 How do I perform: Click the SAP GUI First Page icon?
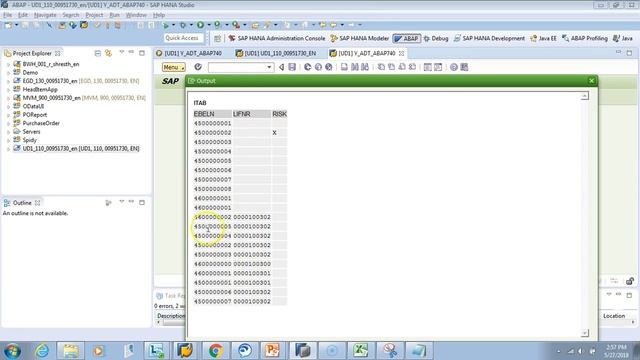click(x=381, y=67)
